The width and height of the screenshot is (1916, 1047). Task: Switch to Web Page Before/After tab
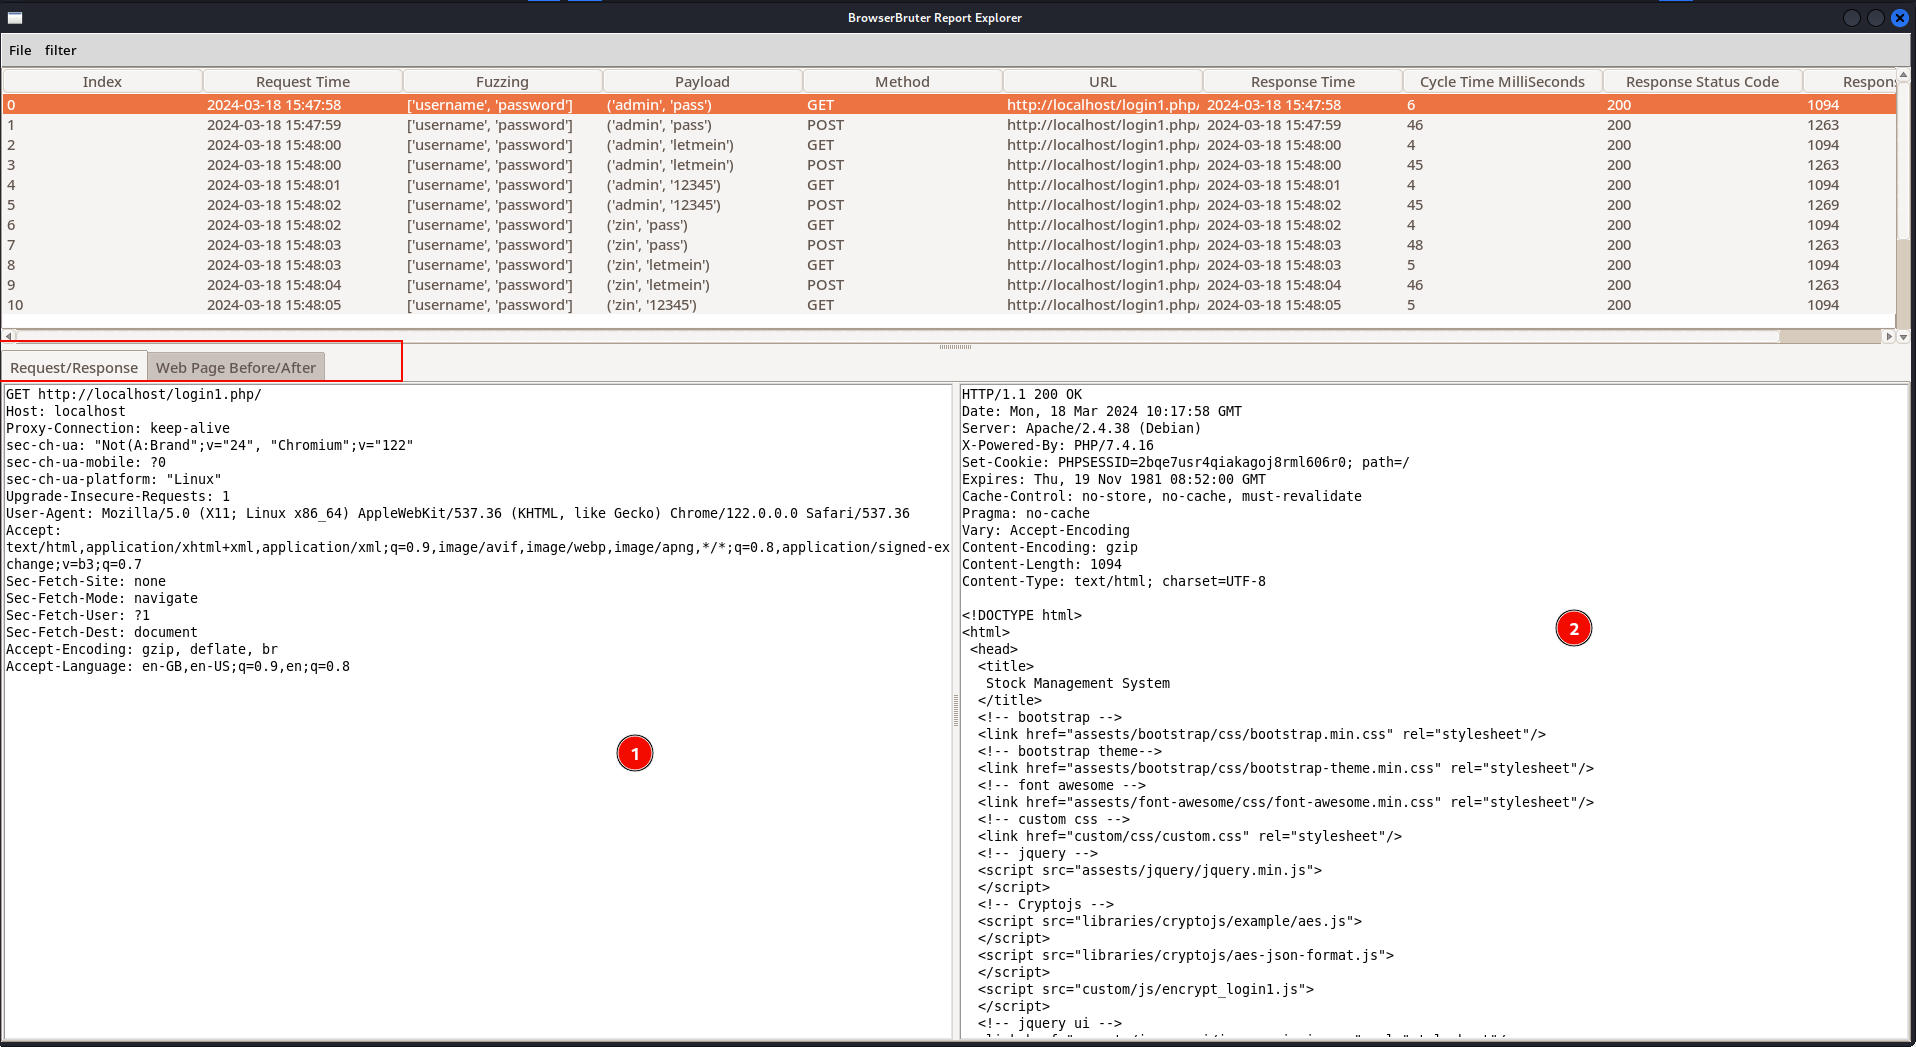(x=236, y=367)
